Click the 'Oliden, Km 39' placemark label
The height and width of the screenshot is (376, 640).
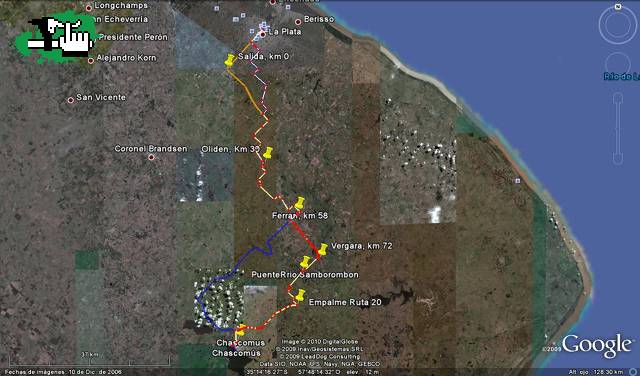(x=230, y=149)
